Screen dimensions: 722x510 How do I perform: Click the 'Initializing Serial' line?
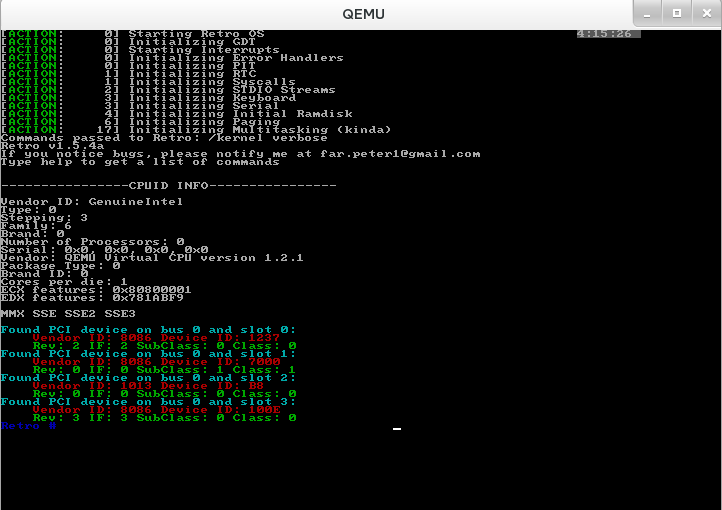(x=140, y=106)
